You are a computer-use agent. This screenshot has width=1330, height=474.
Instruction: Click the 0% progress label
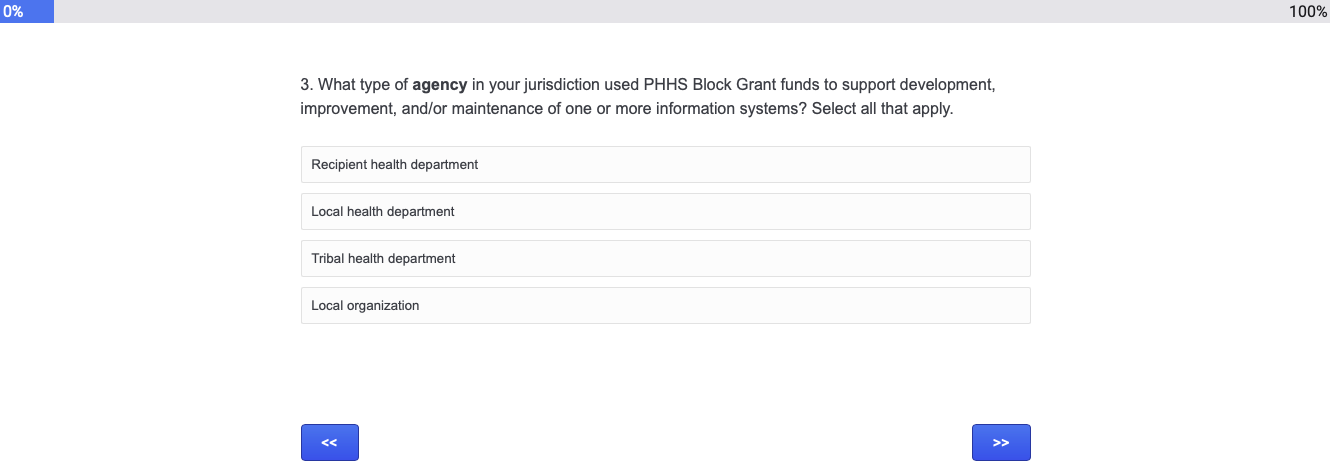13,11
